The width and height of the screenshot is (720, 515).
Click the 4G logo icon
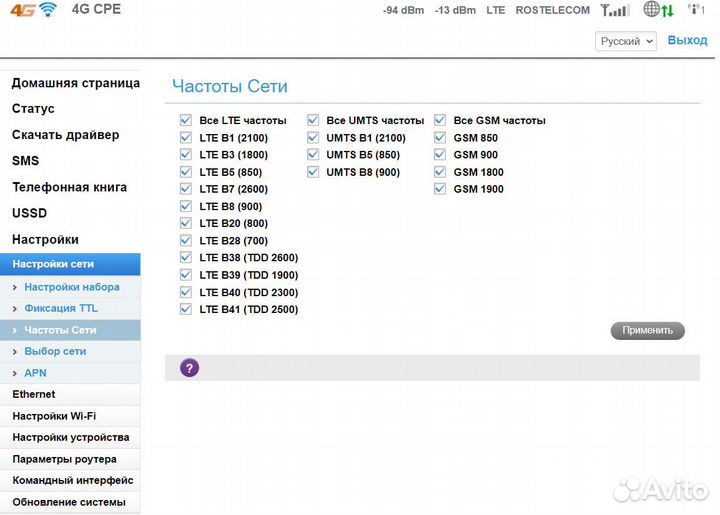(x=23, y=10)
